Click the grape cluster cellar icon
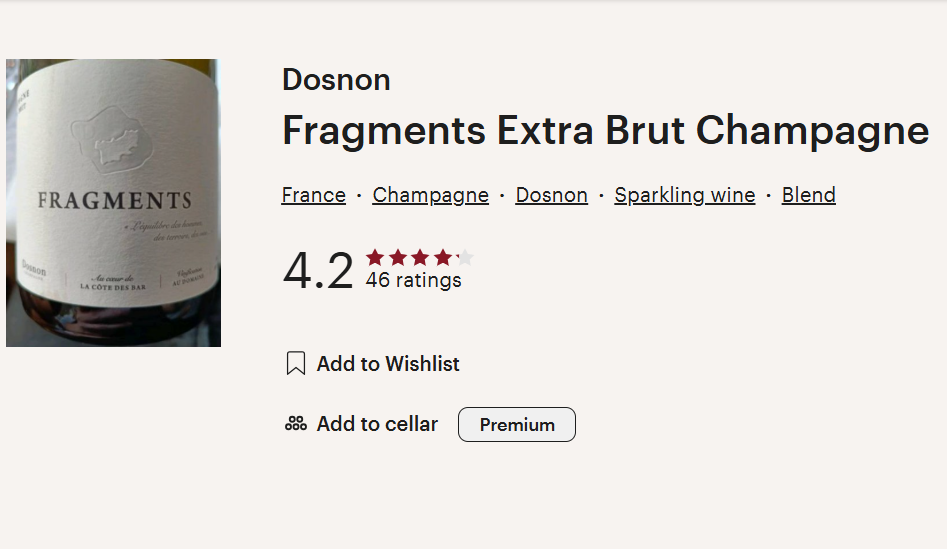This screenshot has width=947, height=550. 295,424
